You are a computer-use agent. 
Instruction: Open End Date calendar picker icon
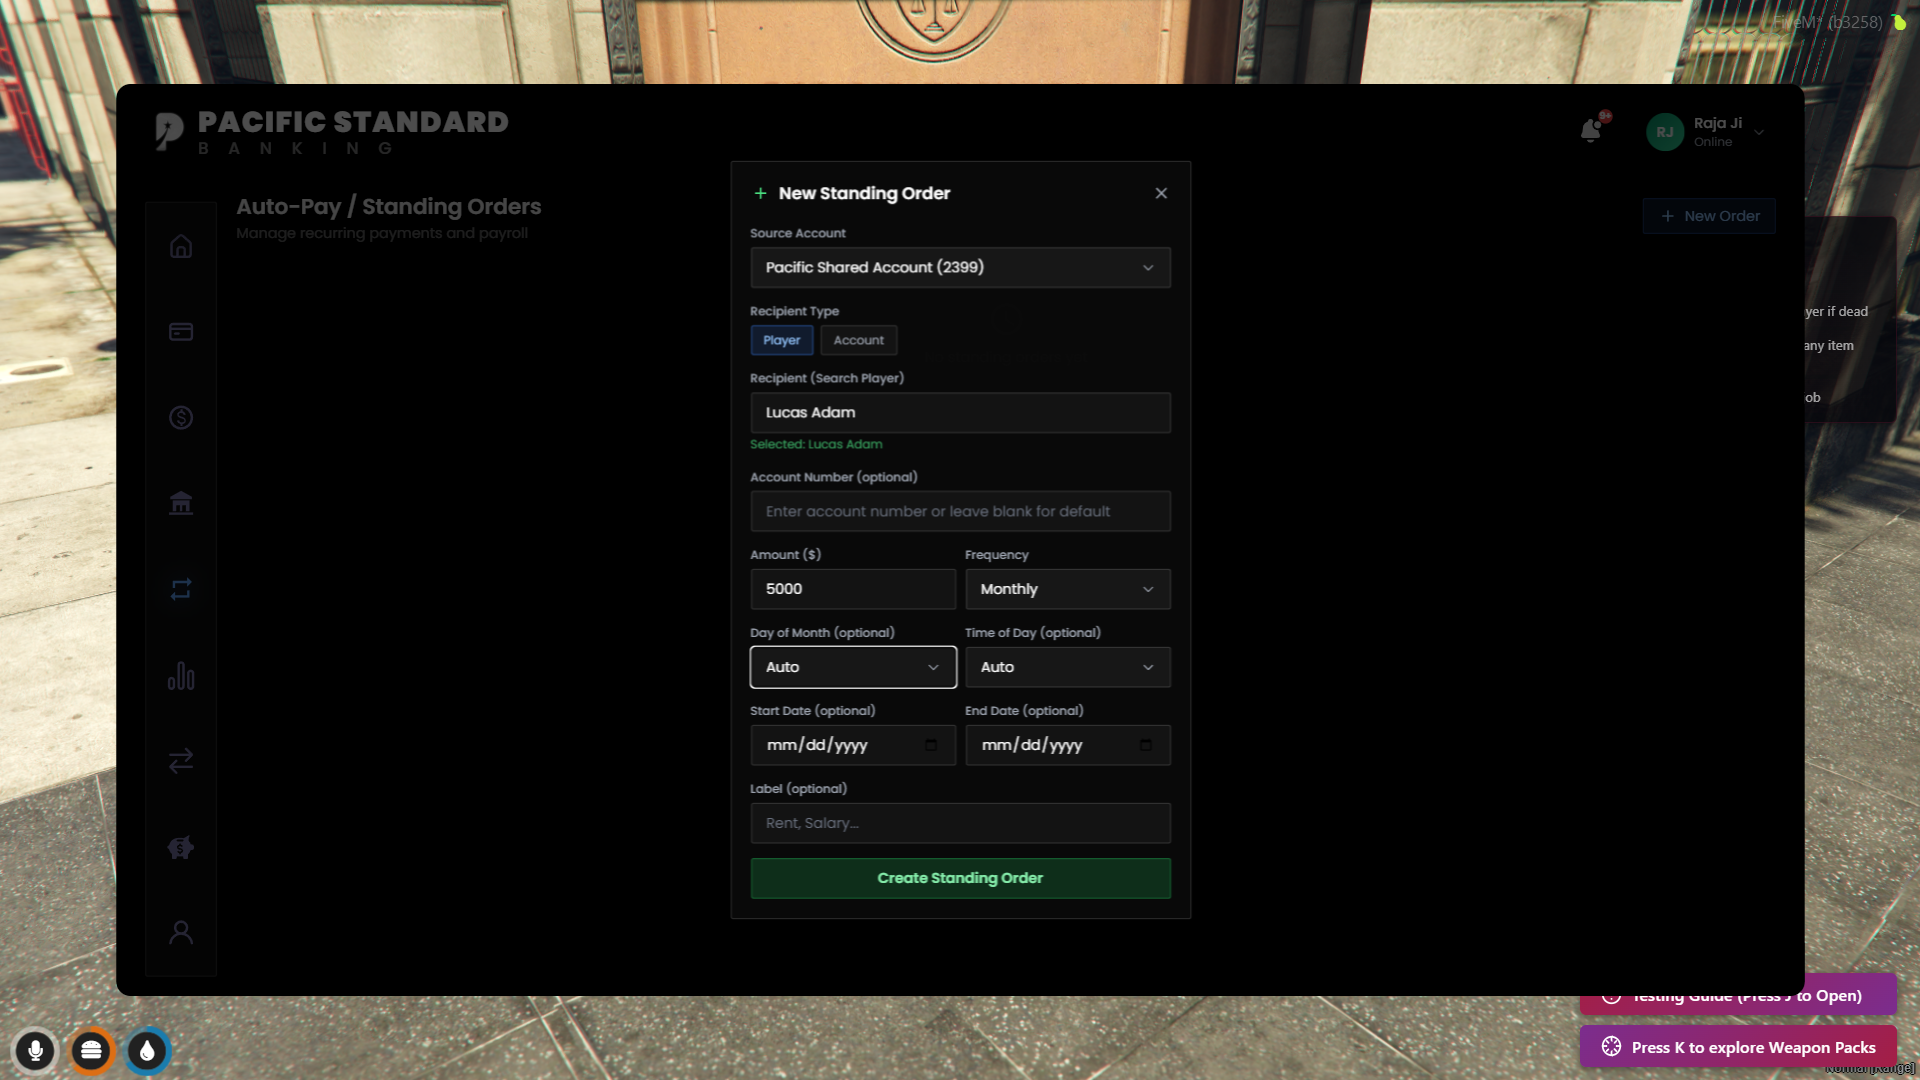pyautogui.click(x=1146, y=745)
